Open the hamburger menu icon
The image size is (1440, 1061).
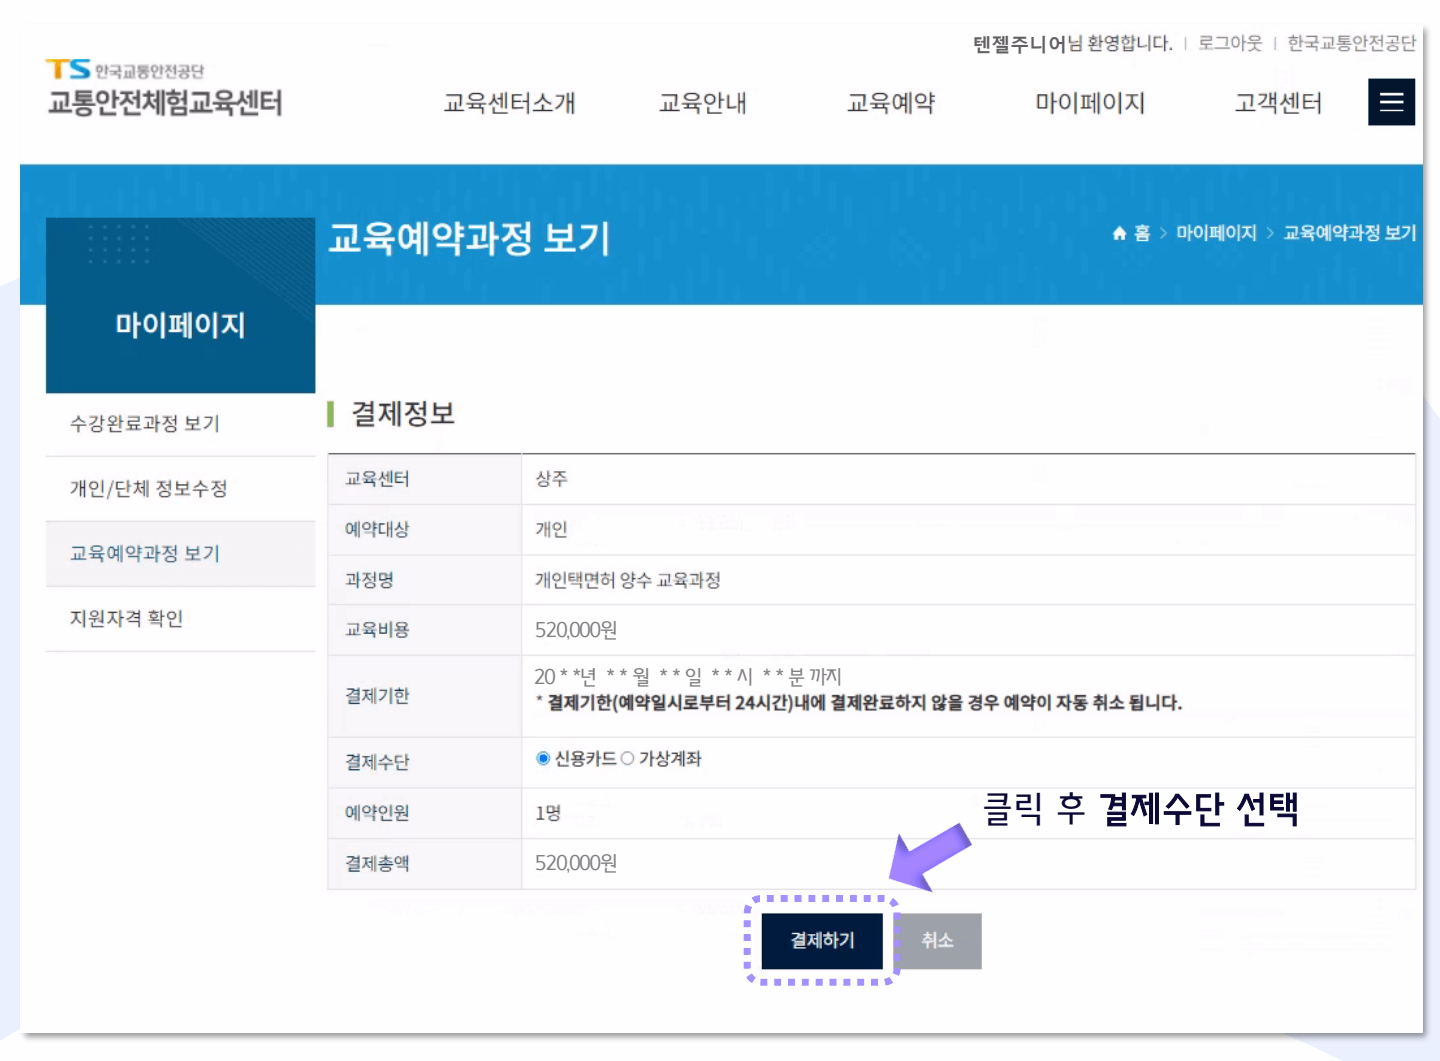click(x=1391, y=102)
